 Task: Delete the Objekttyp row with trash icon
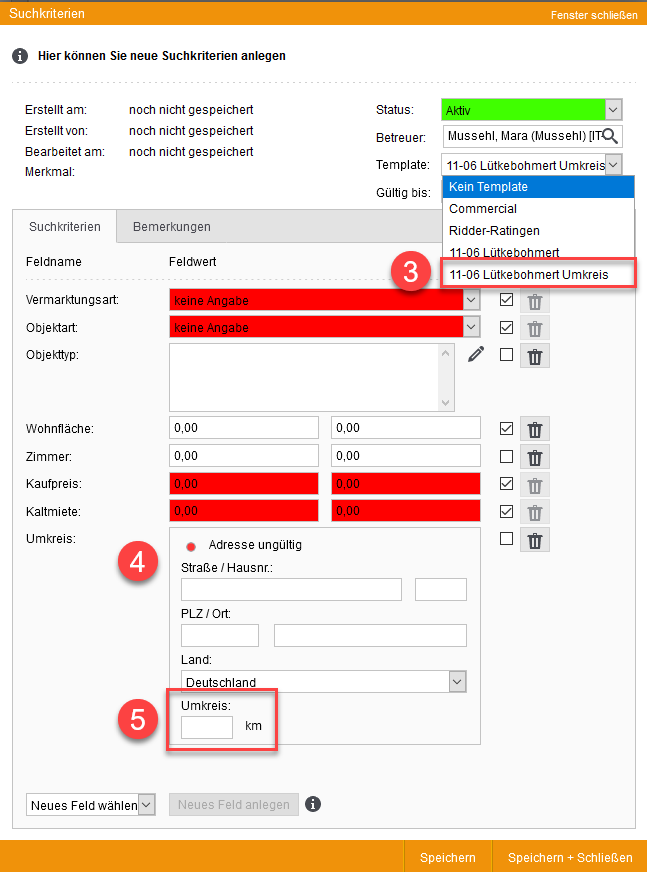pyautogui.click(x=535, y=355)
